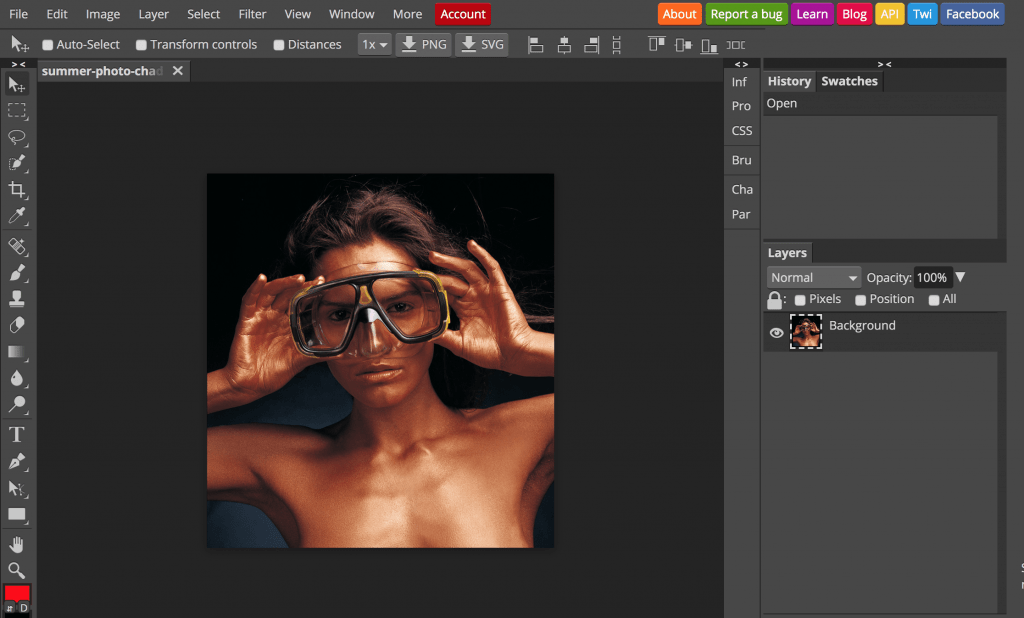Export image with the PNG button
This screenshot has height=618, width=1024.
coord(425,45)
